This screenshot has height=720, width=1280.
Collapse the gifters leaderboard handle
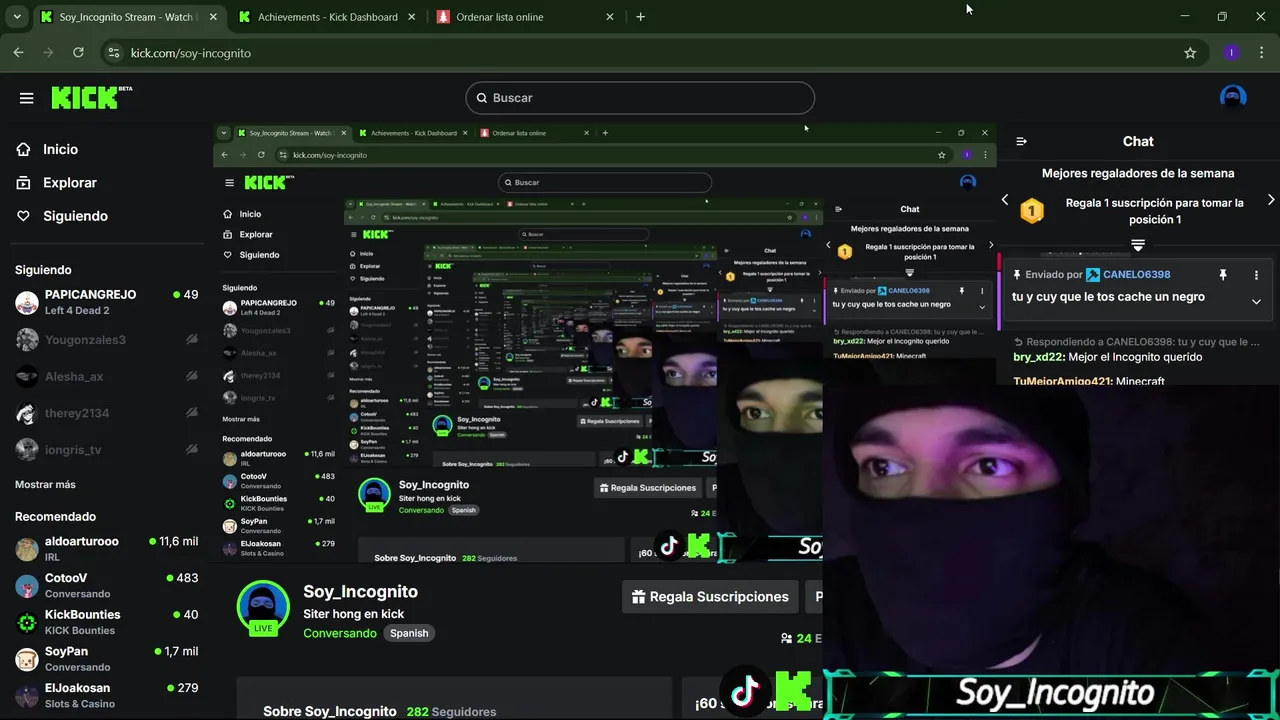pos(1138,245)
